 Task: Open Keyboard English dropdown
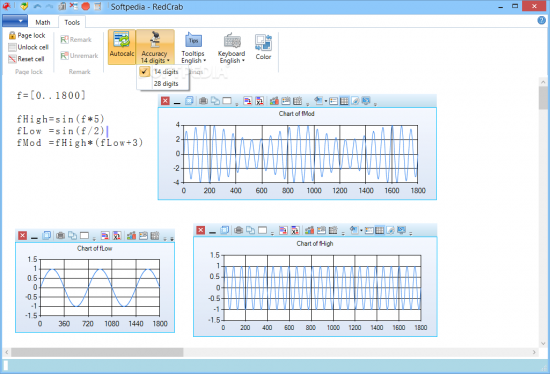tap(231, 48)
